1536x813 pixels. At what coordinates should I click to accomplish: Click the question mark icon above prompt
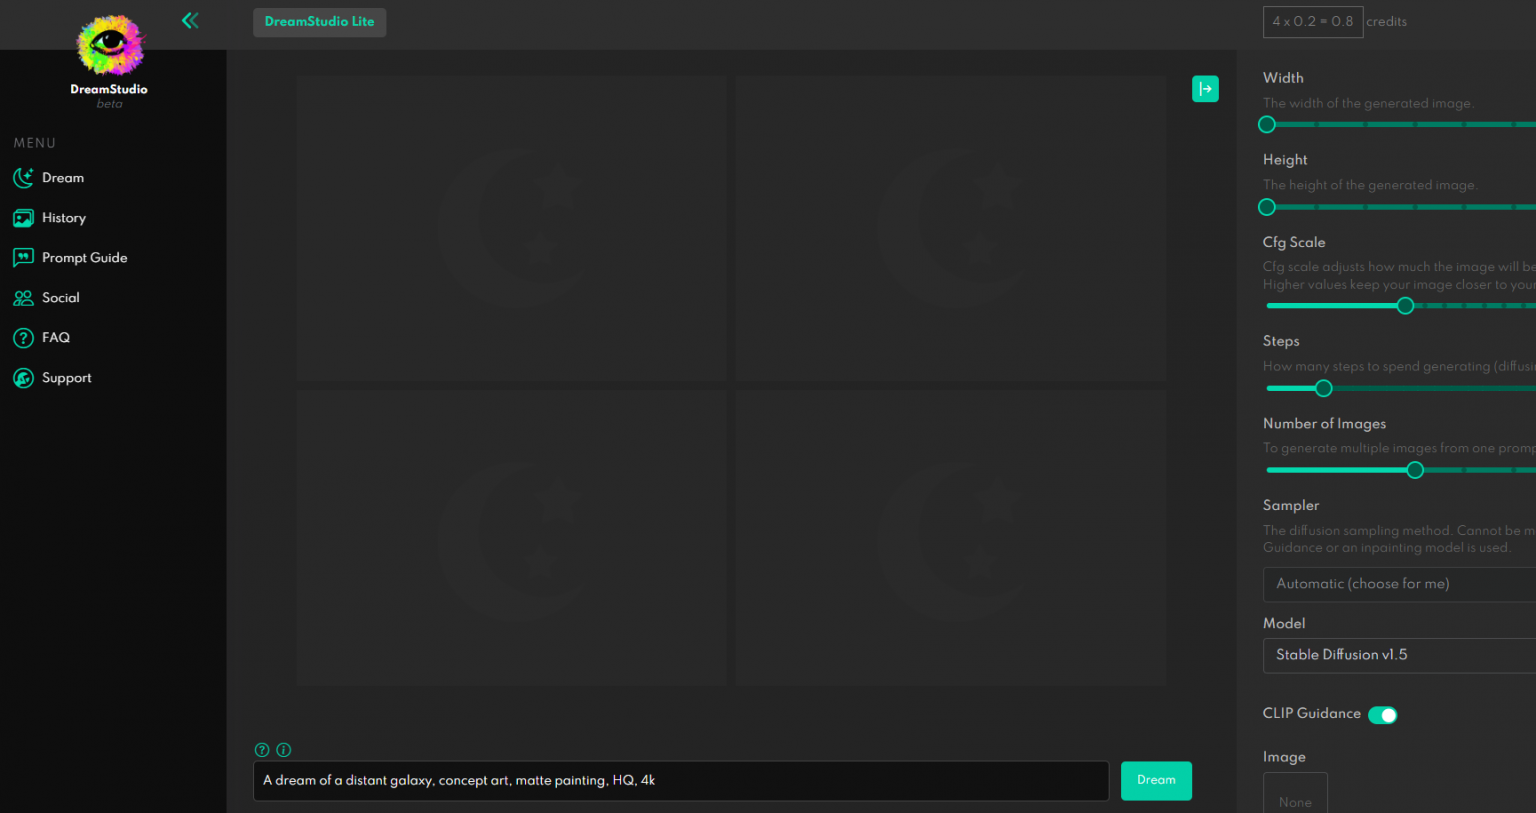[262, 750]
